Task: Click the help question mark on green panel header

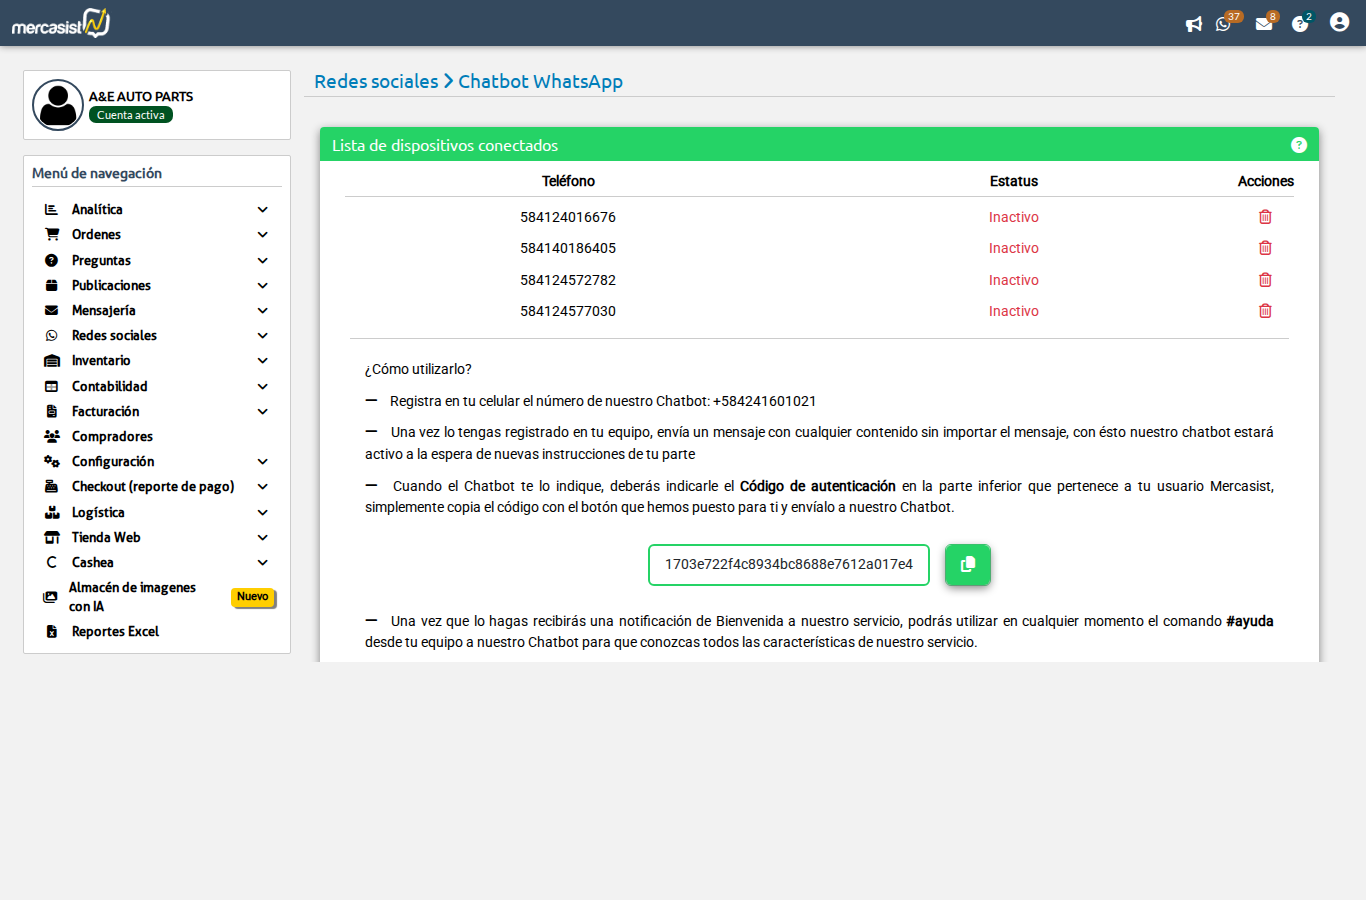Action: (x=1299, y=144)
